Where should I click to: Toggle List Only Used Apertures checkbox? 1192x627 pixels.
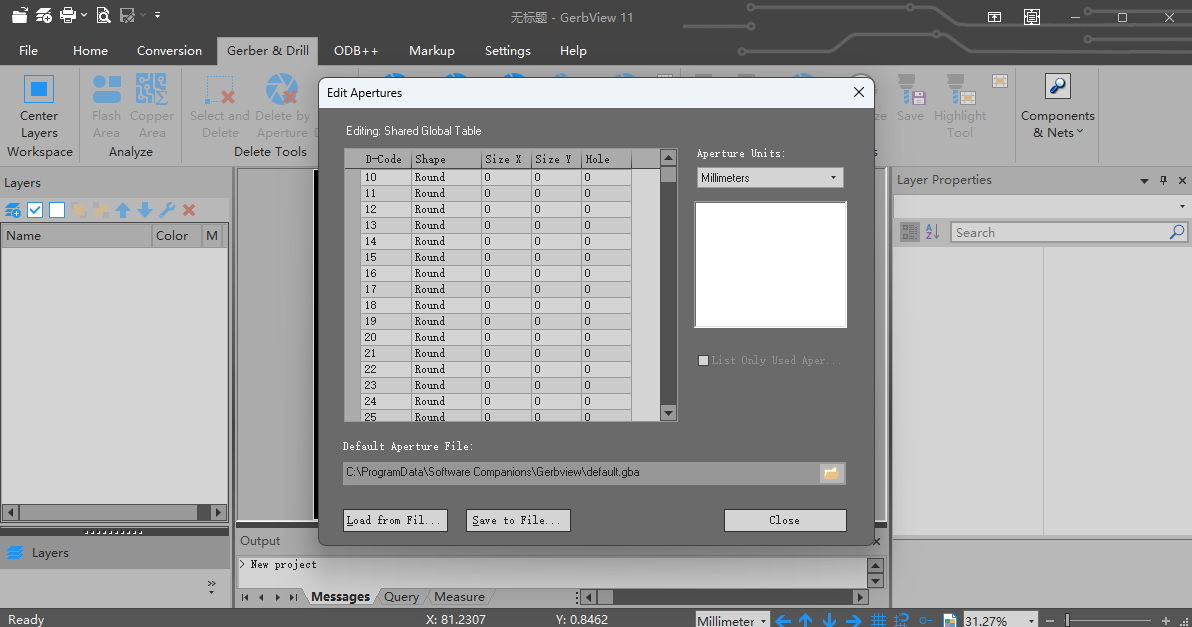click(x=704, y=360)
